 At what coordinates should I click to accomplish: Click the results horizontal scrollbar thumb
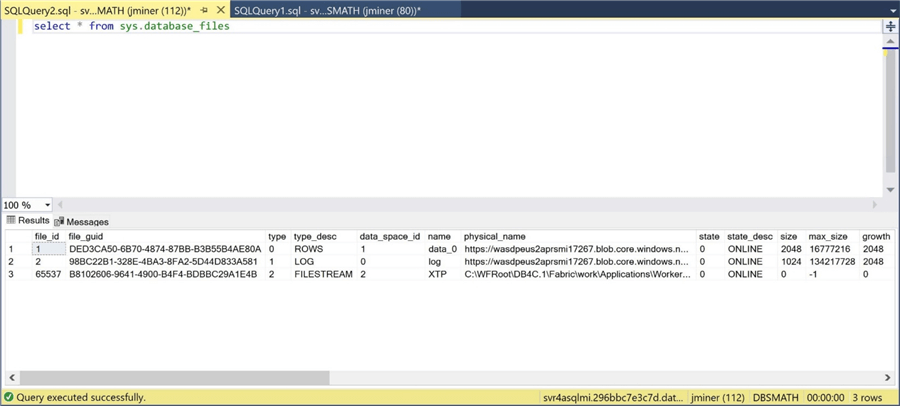click(x=174, y=377)
